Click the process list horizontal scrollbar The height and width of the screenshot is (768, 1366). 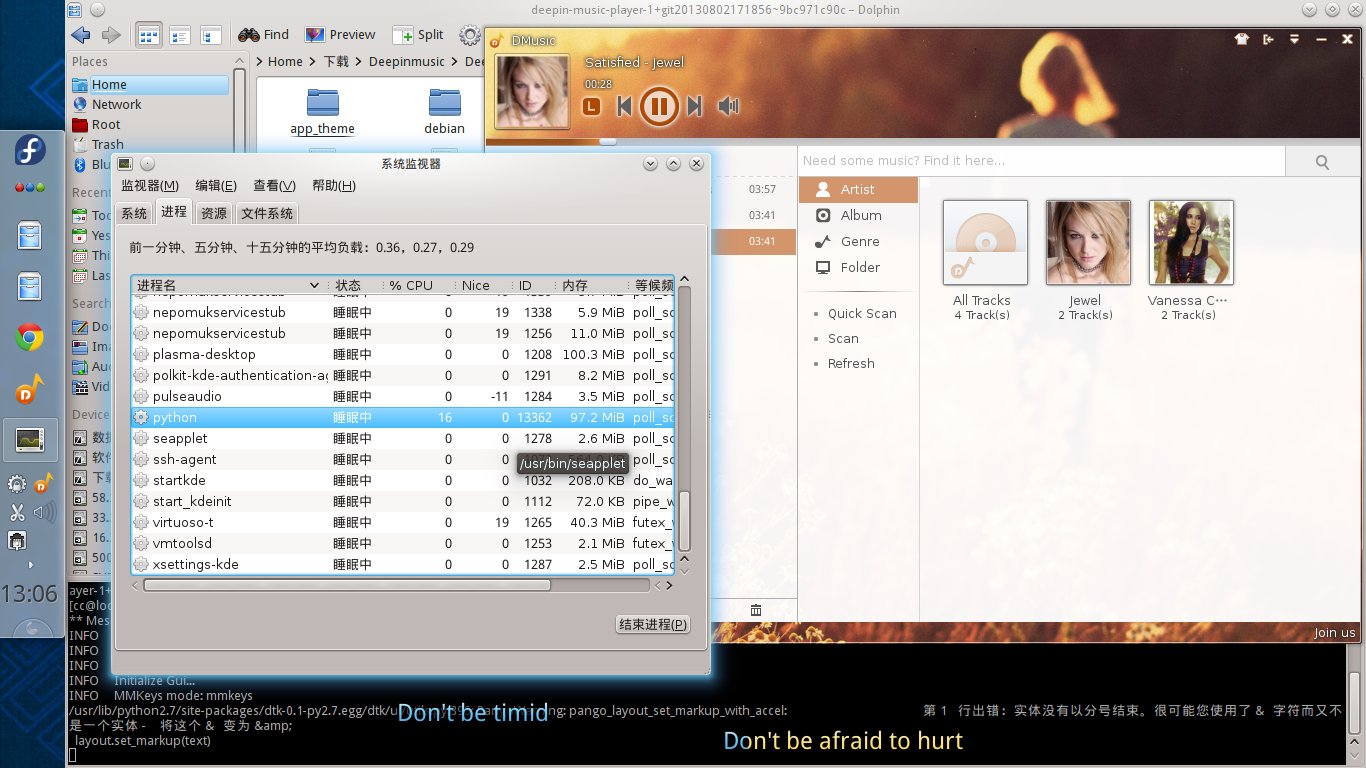pyautogui.click(x=347, y=585)
